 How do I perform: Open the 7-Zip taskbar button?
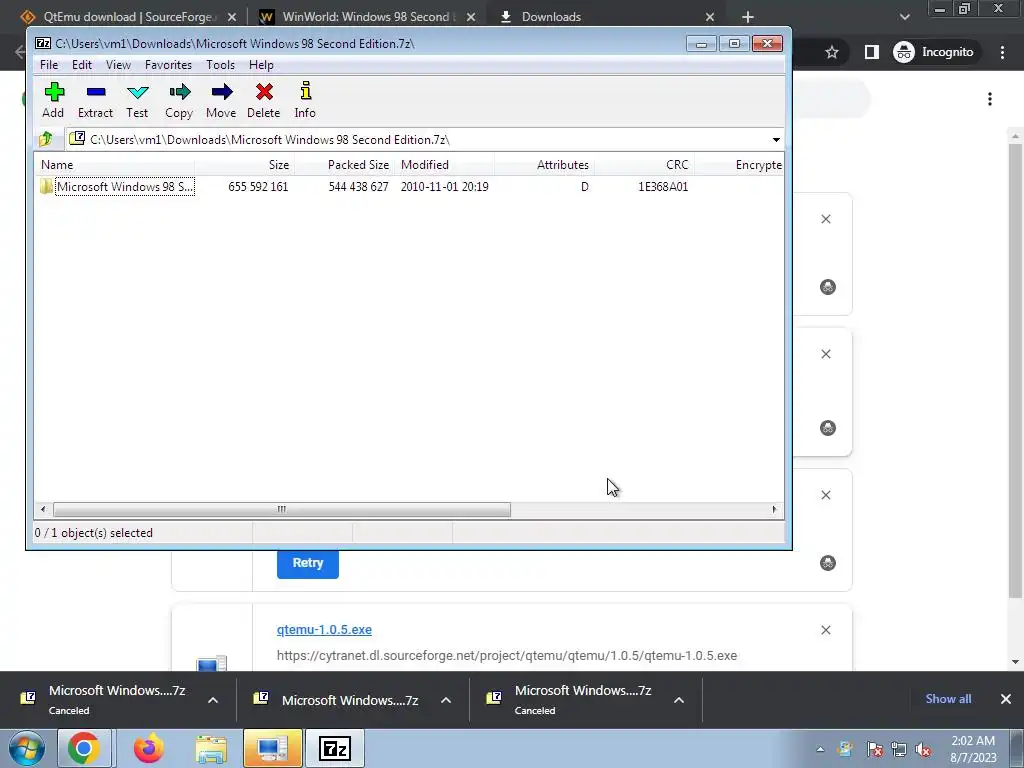point(335,748)
